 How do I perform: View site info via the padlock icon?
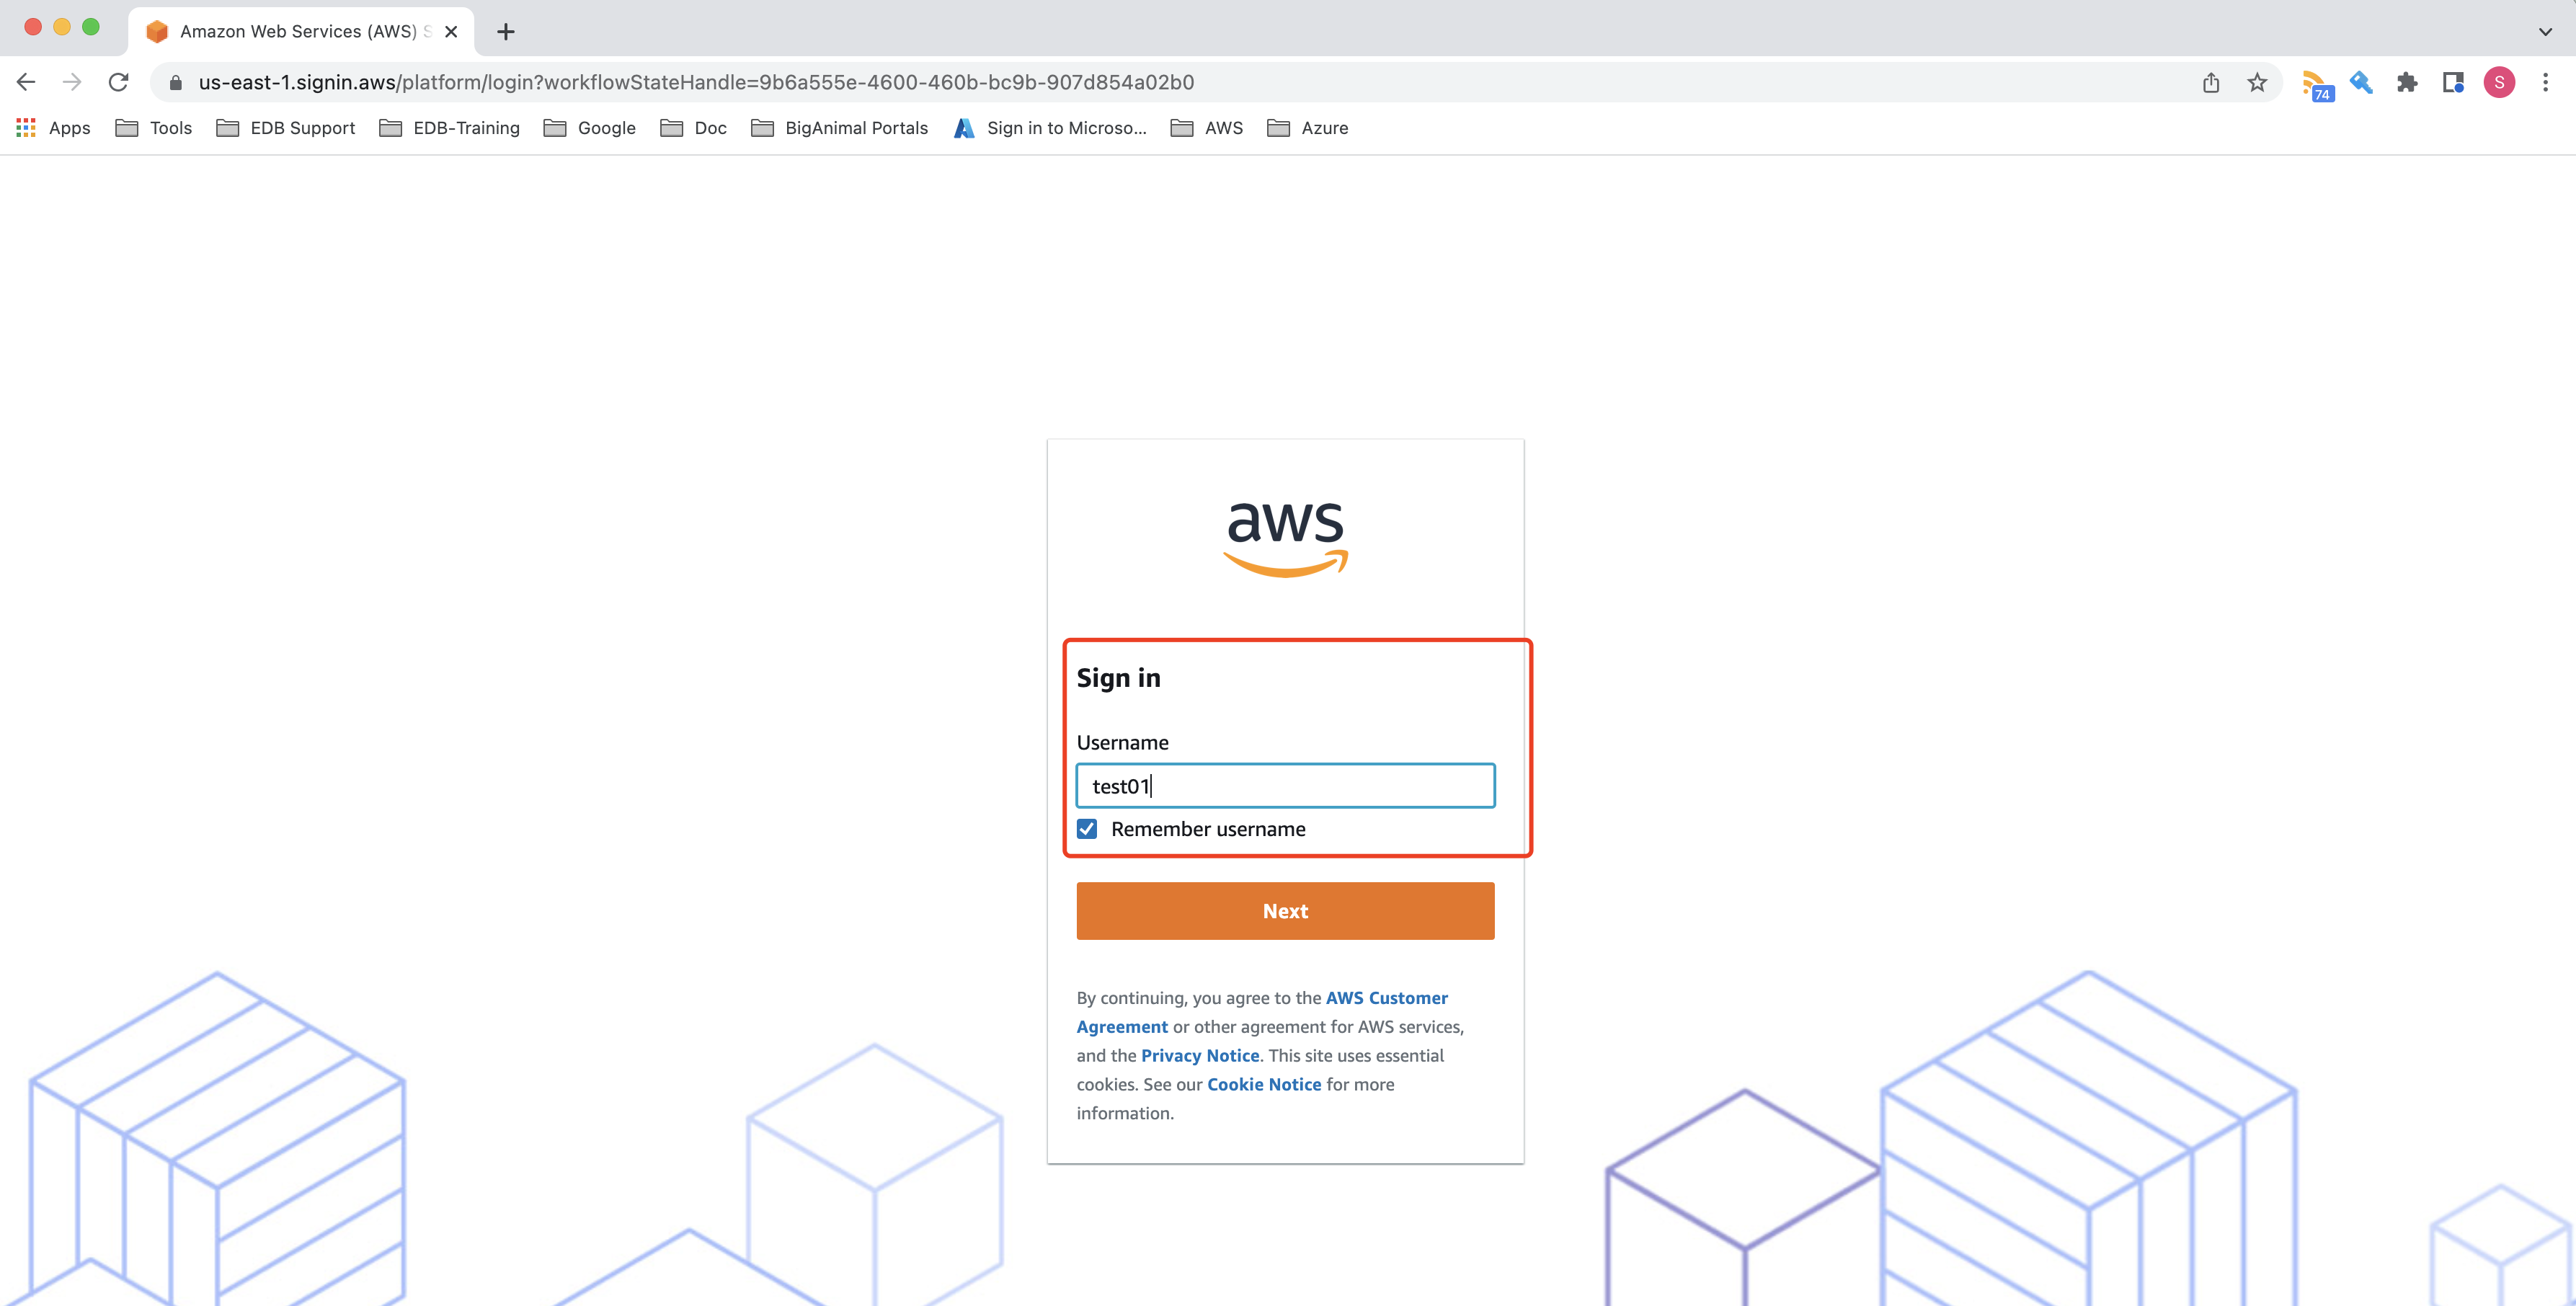(175, 82)
